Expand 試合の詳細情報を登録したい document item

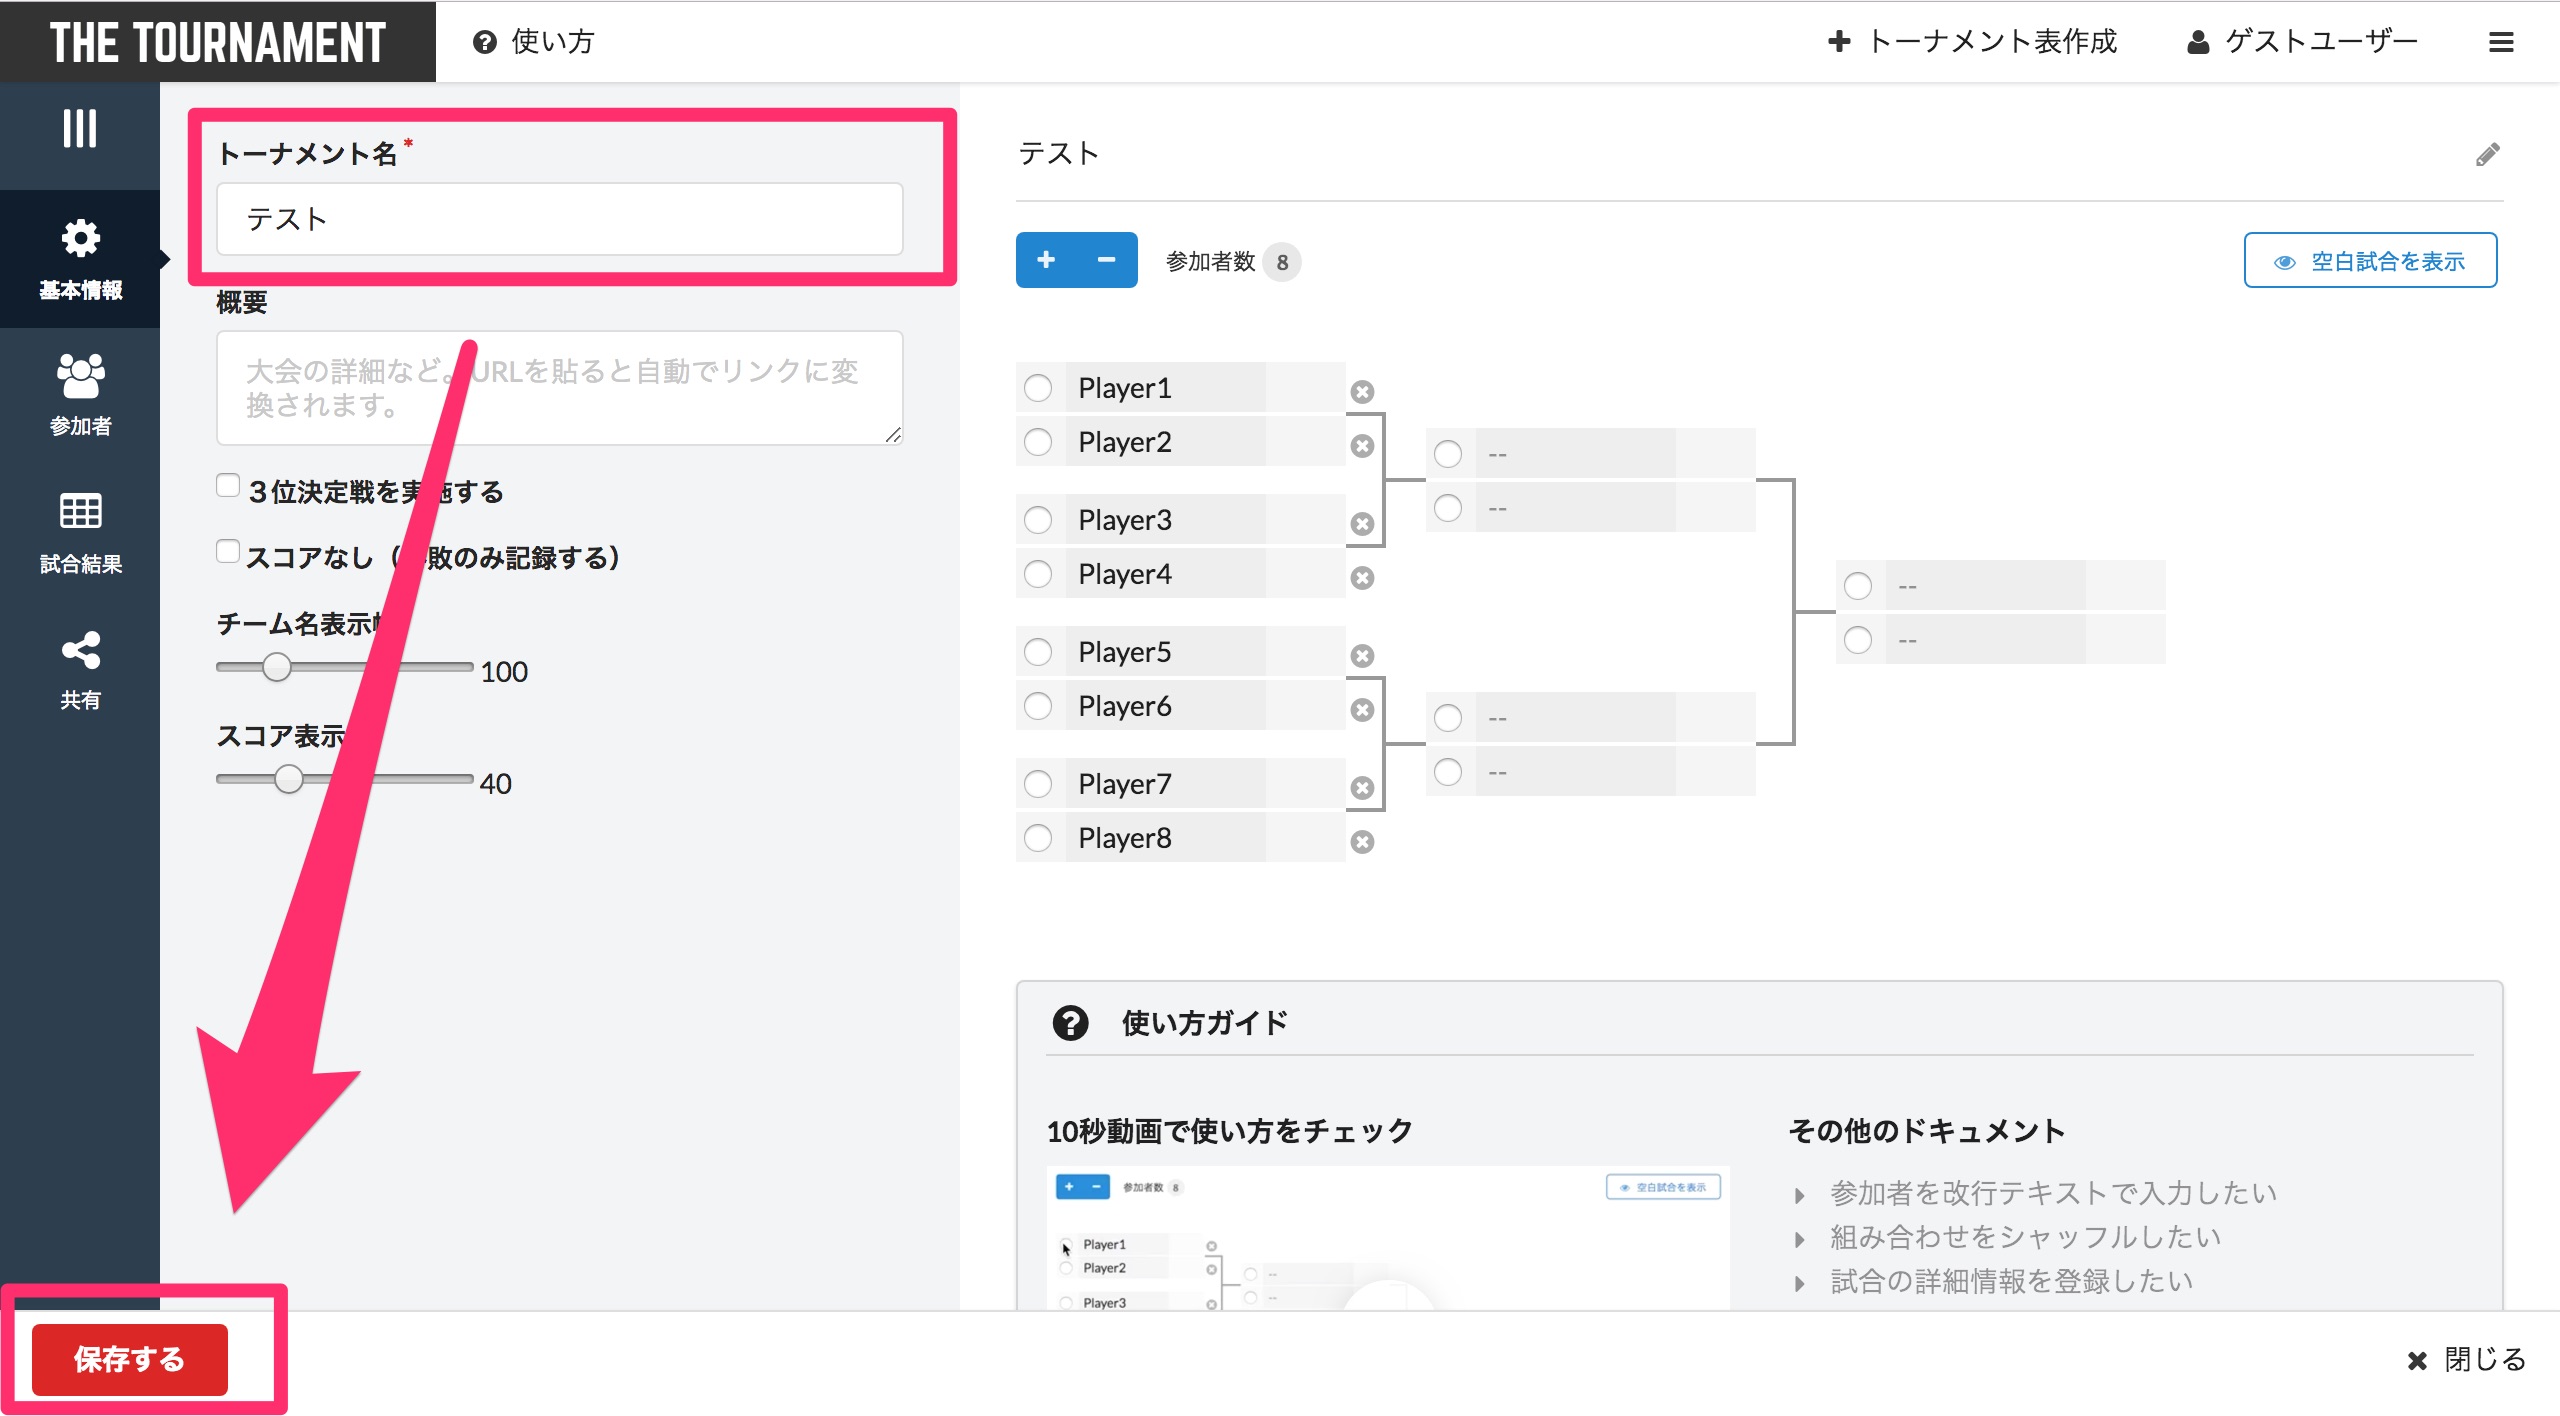tap(2010, 1281)
